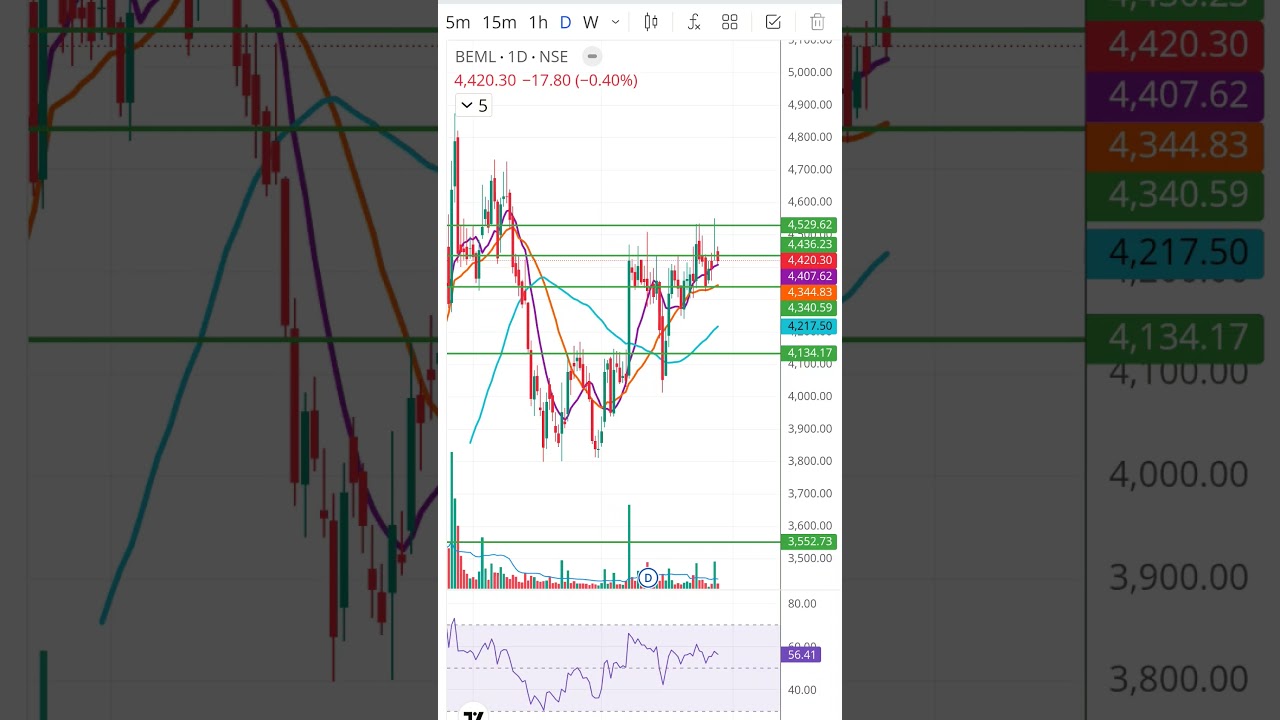Click the cyan 4,217.50 moving average label
This screenshot has width=1280, height=720.
tap(810, 327)
